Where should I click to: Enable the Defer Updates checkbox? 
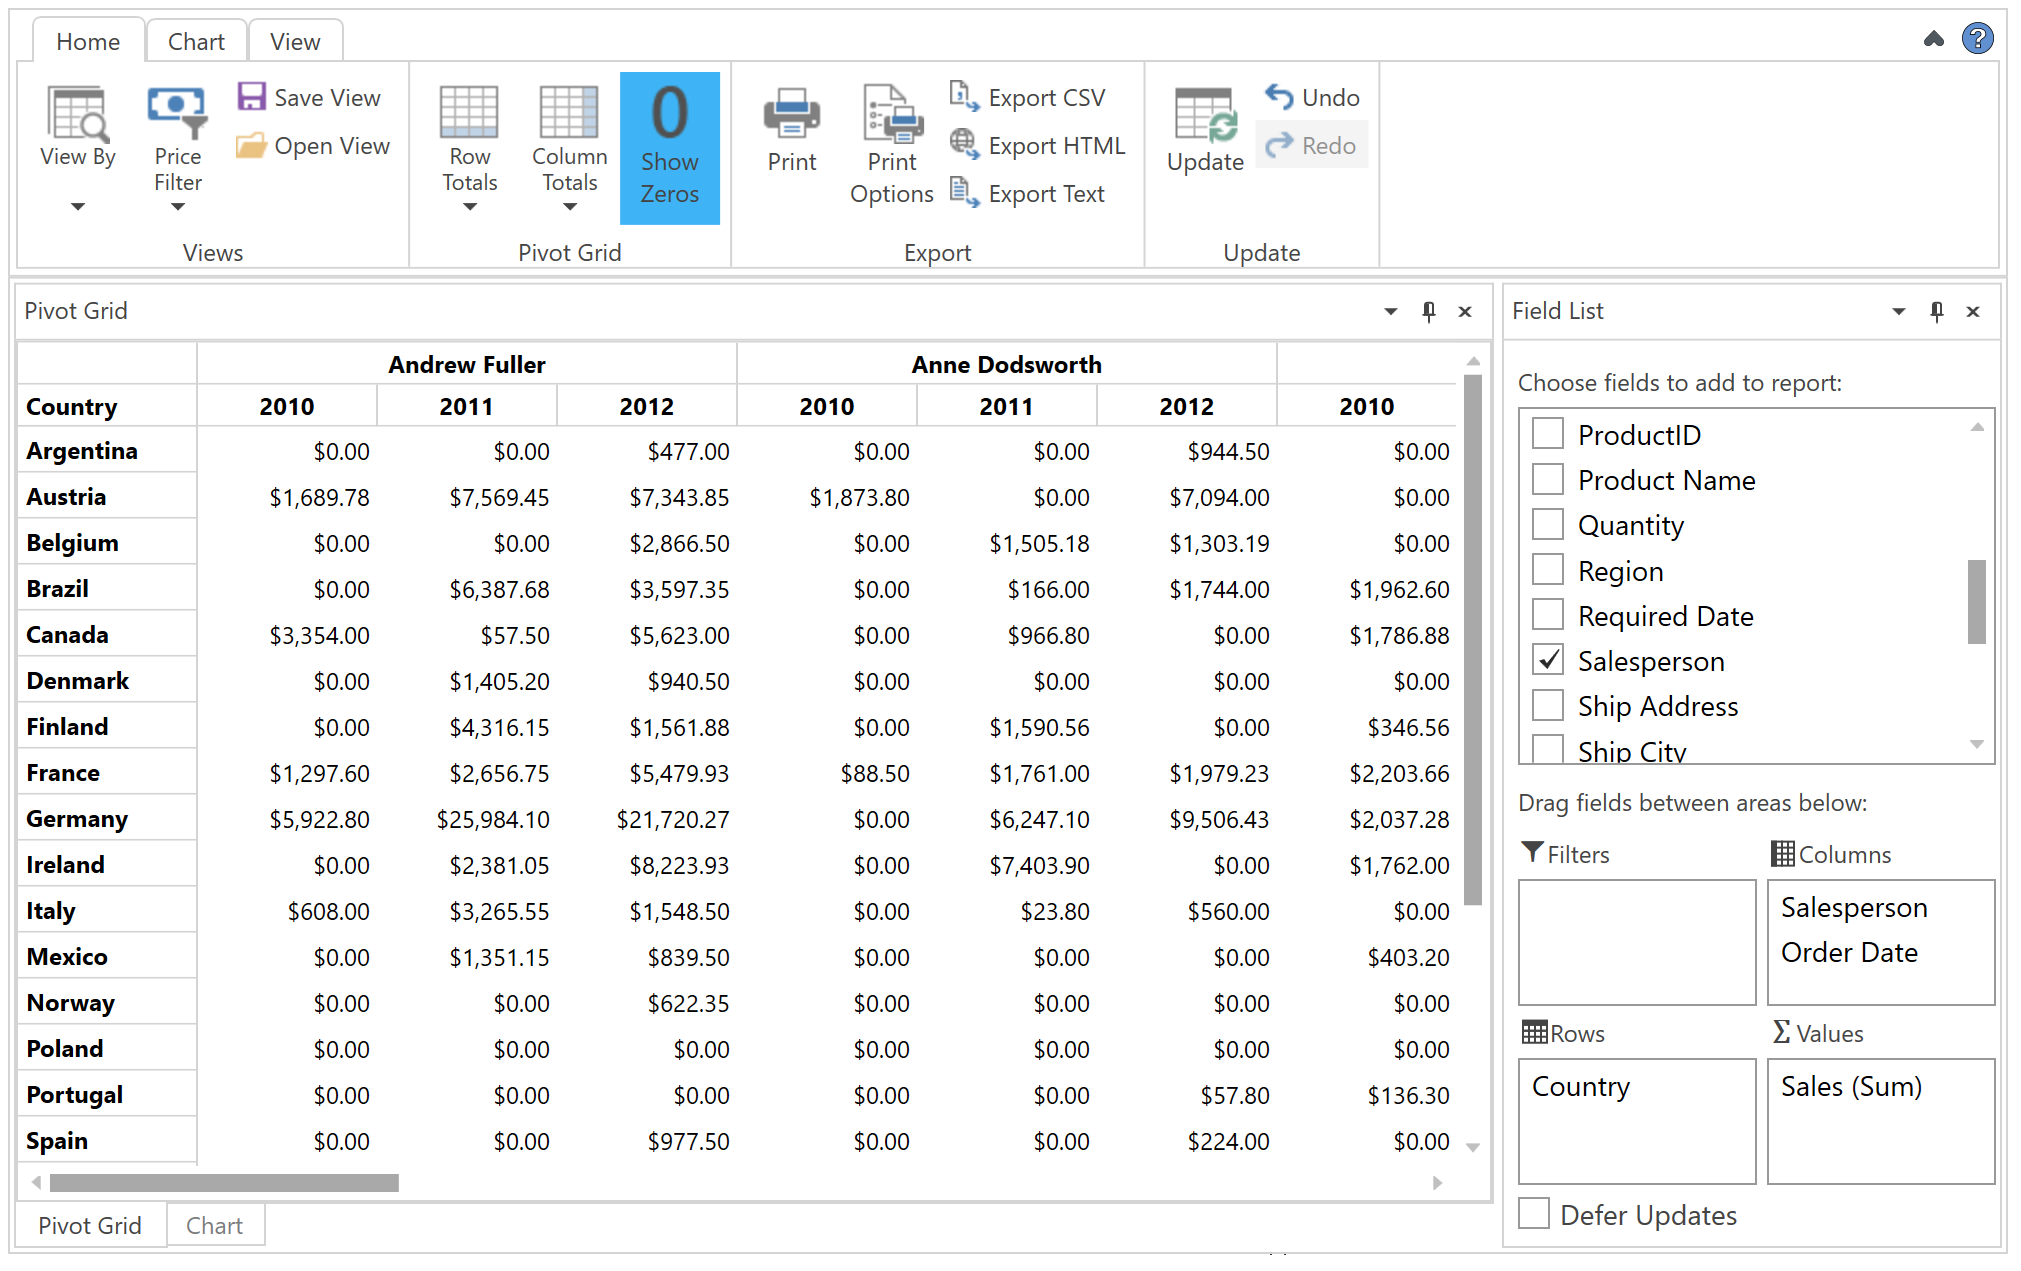tap(1534, 1214)
